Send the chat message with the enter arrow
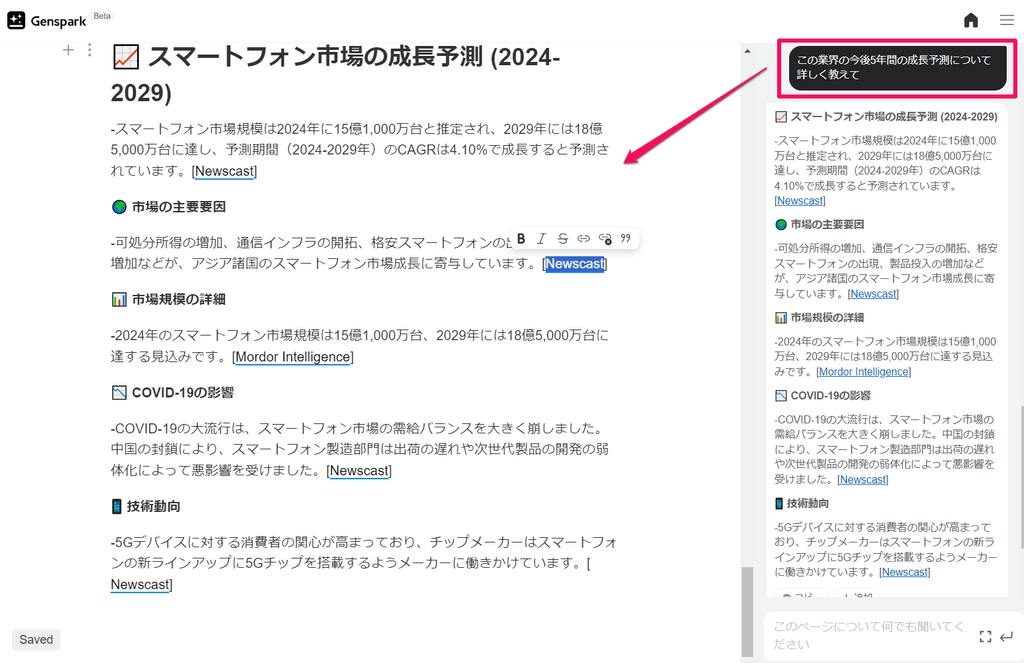Viewport: 1024px width, 663px height. tap(1006, 636)
